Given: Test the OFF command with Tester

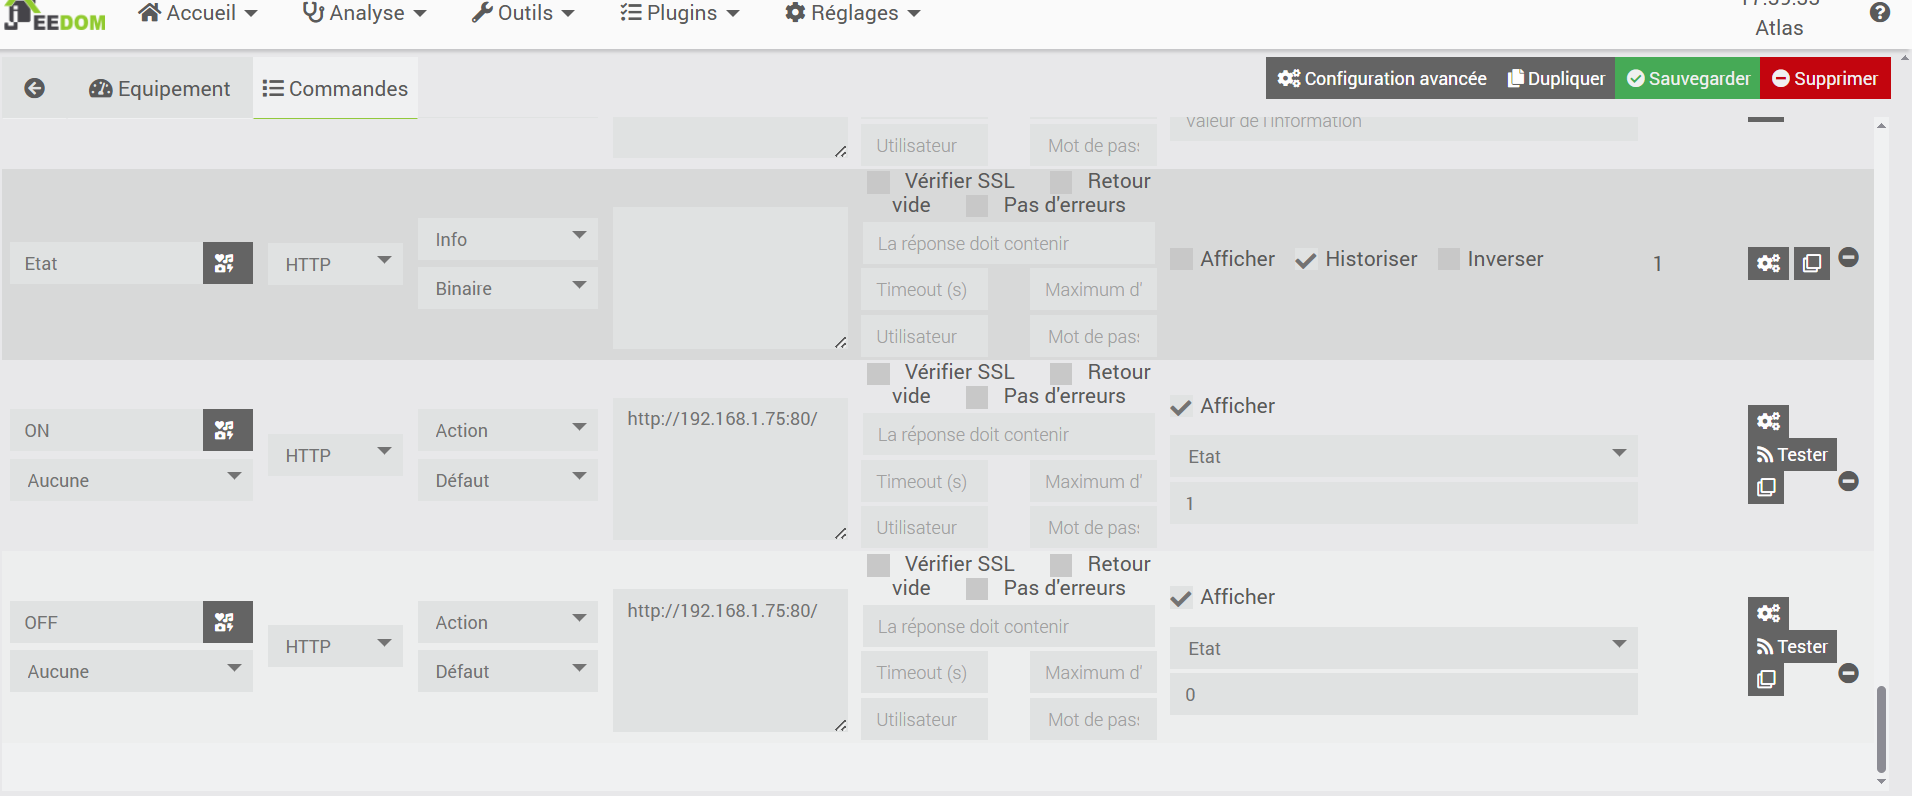Looking at the screenshot, I should [x=1792, y=646].
